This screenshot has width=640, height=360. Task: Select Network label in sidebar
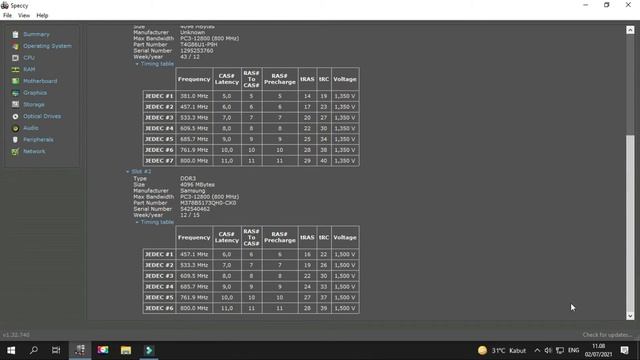click(x=34, y=151)
